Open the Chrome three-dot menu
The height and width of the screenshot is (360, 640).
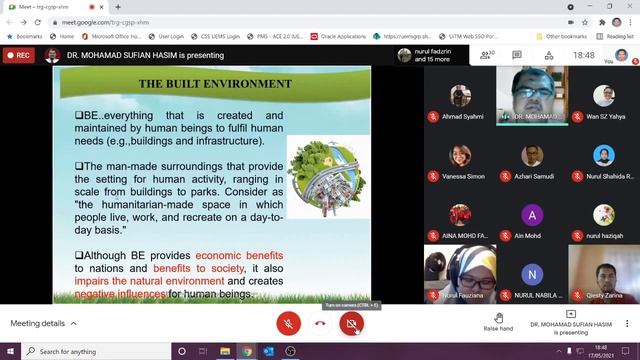(631, 22)
